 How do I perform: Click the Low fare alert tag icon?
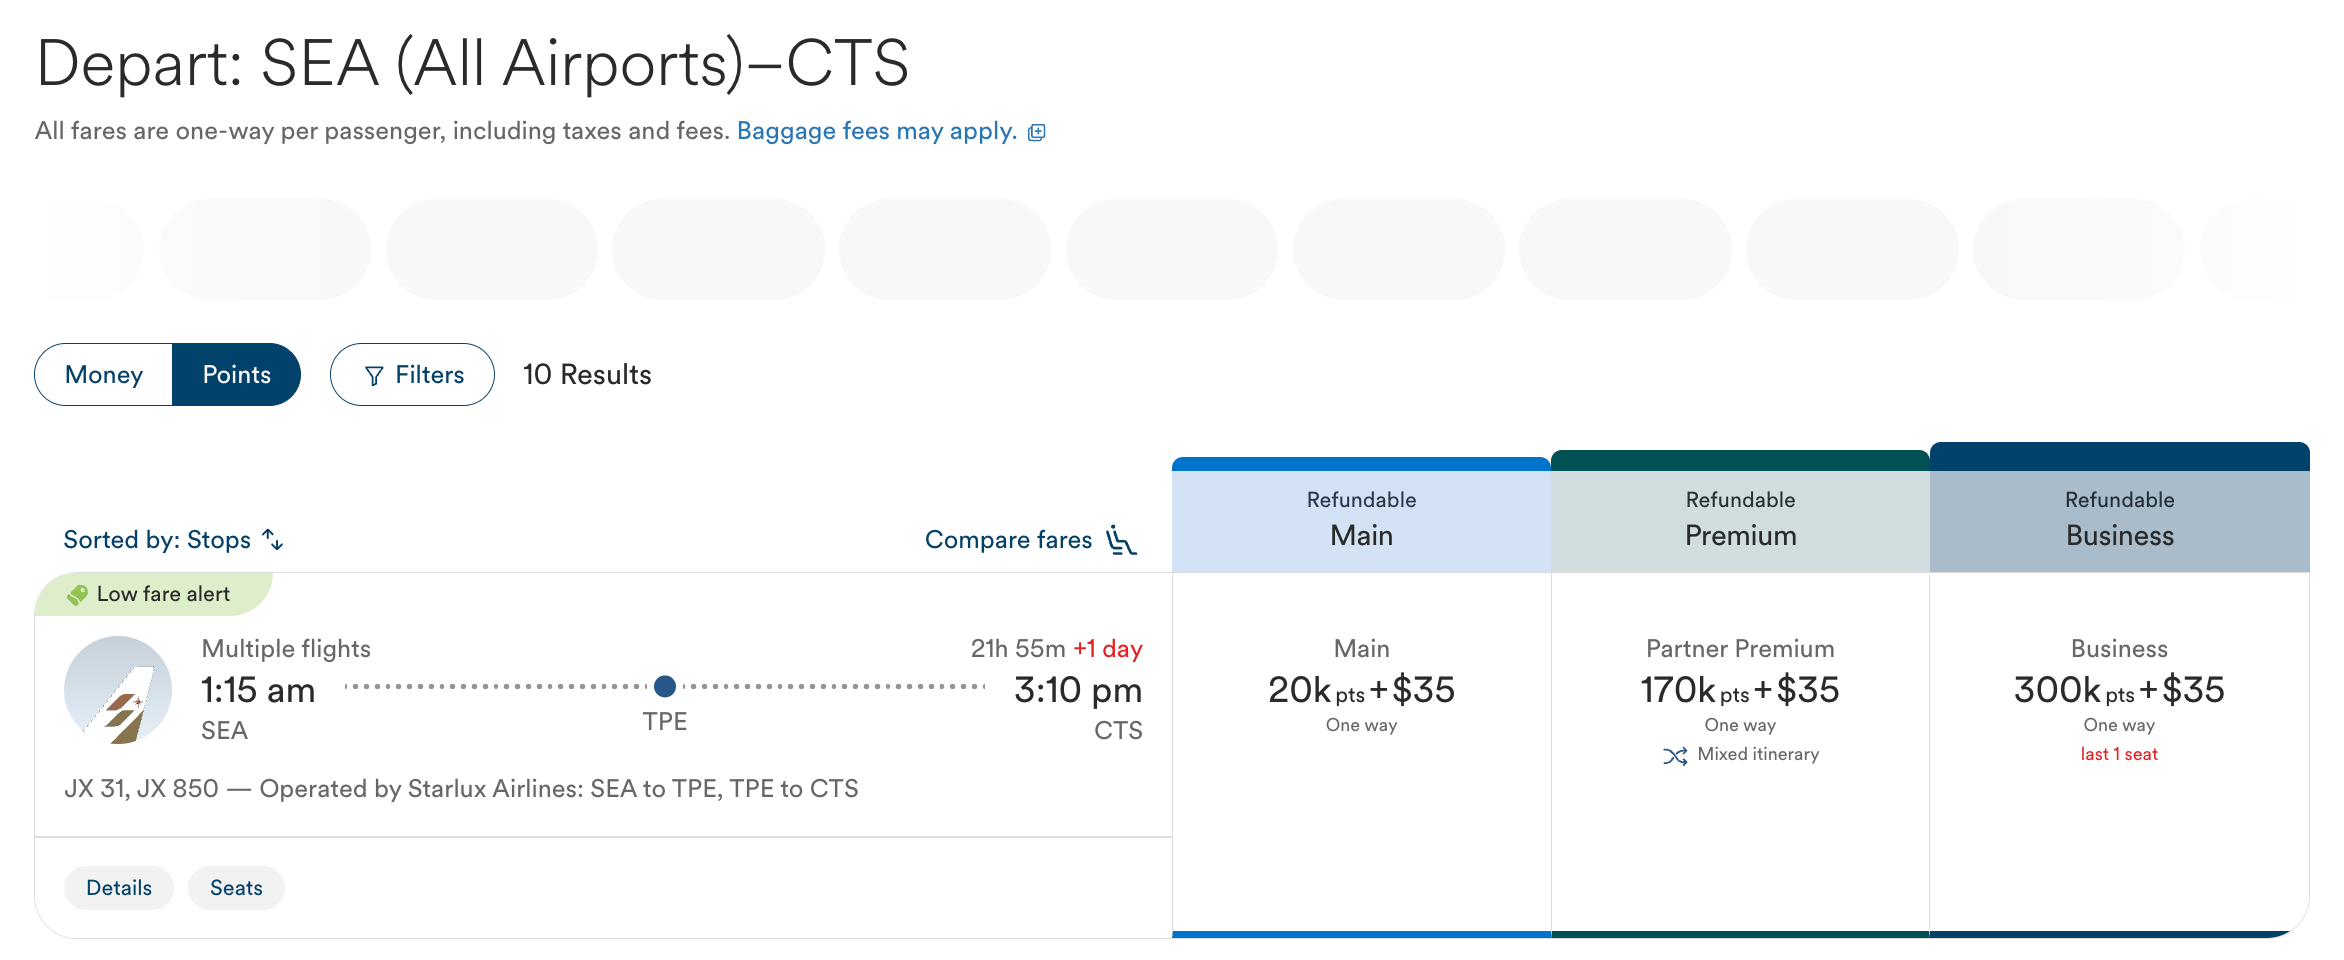pos(77,595)
